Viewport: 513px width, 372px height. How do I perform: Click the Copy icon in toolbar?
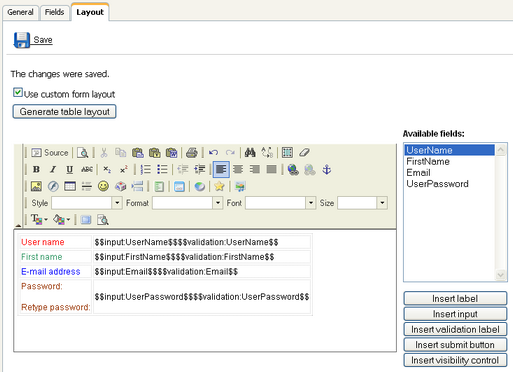coord(121,153)
